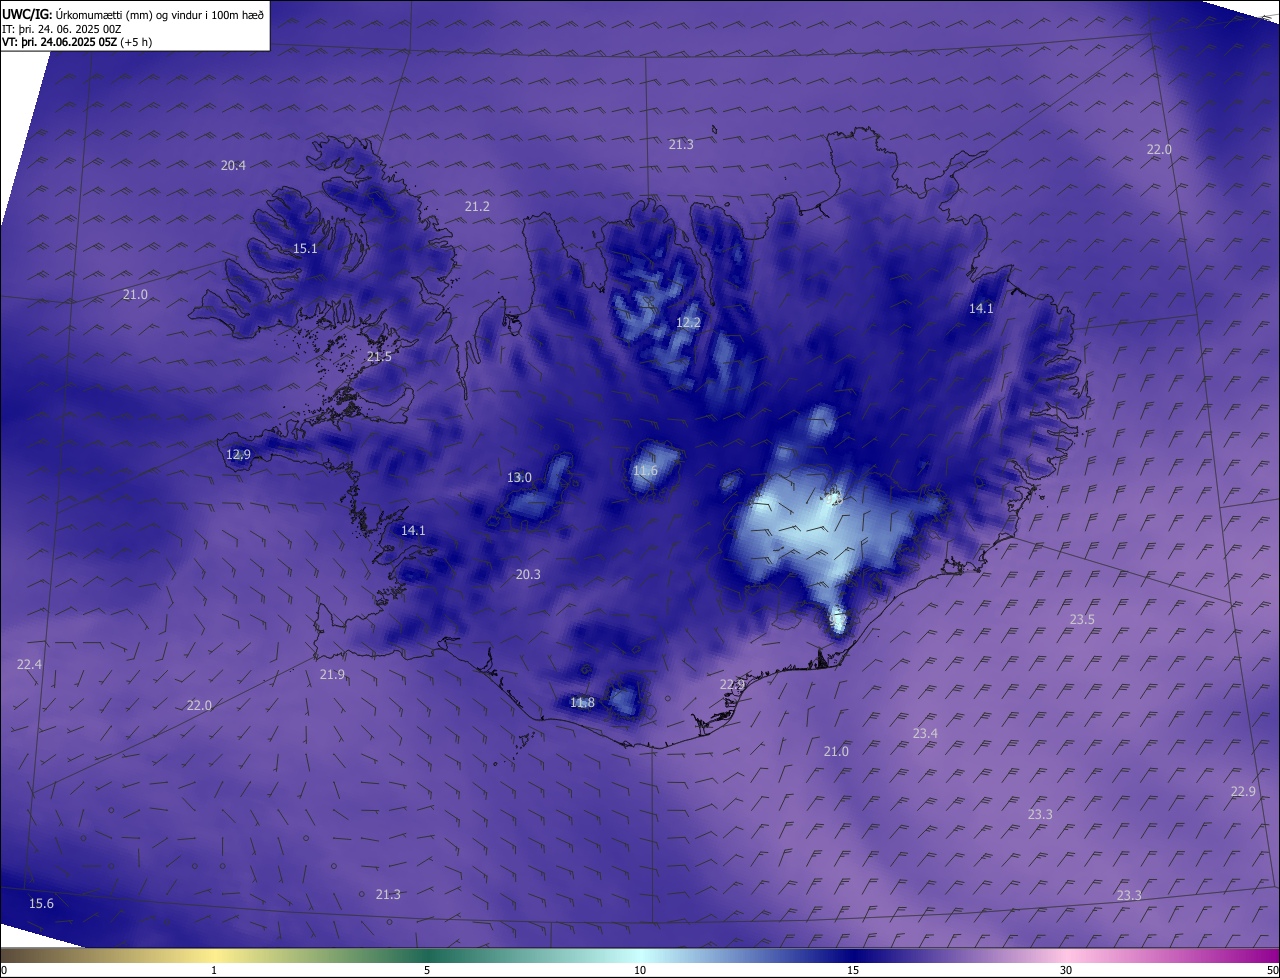Viewport: 1280px width, 978px height.
Task: Click the 1 tick on the color scale
Action: coord(214,970)
